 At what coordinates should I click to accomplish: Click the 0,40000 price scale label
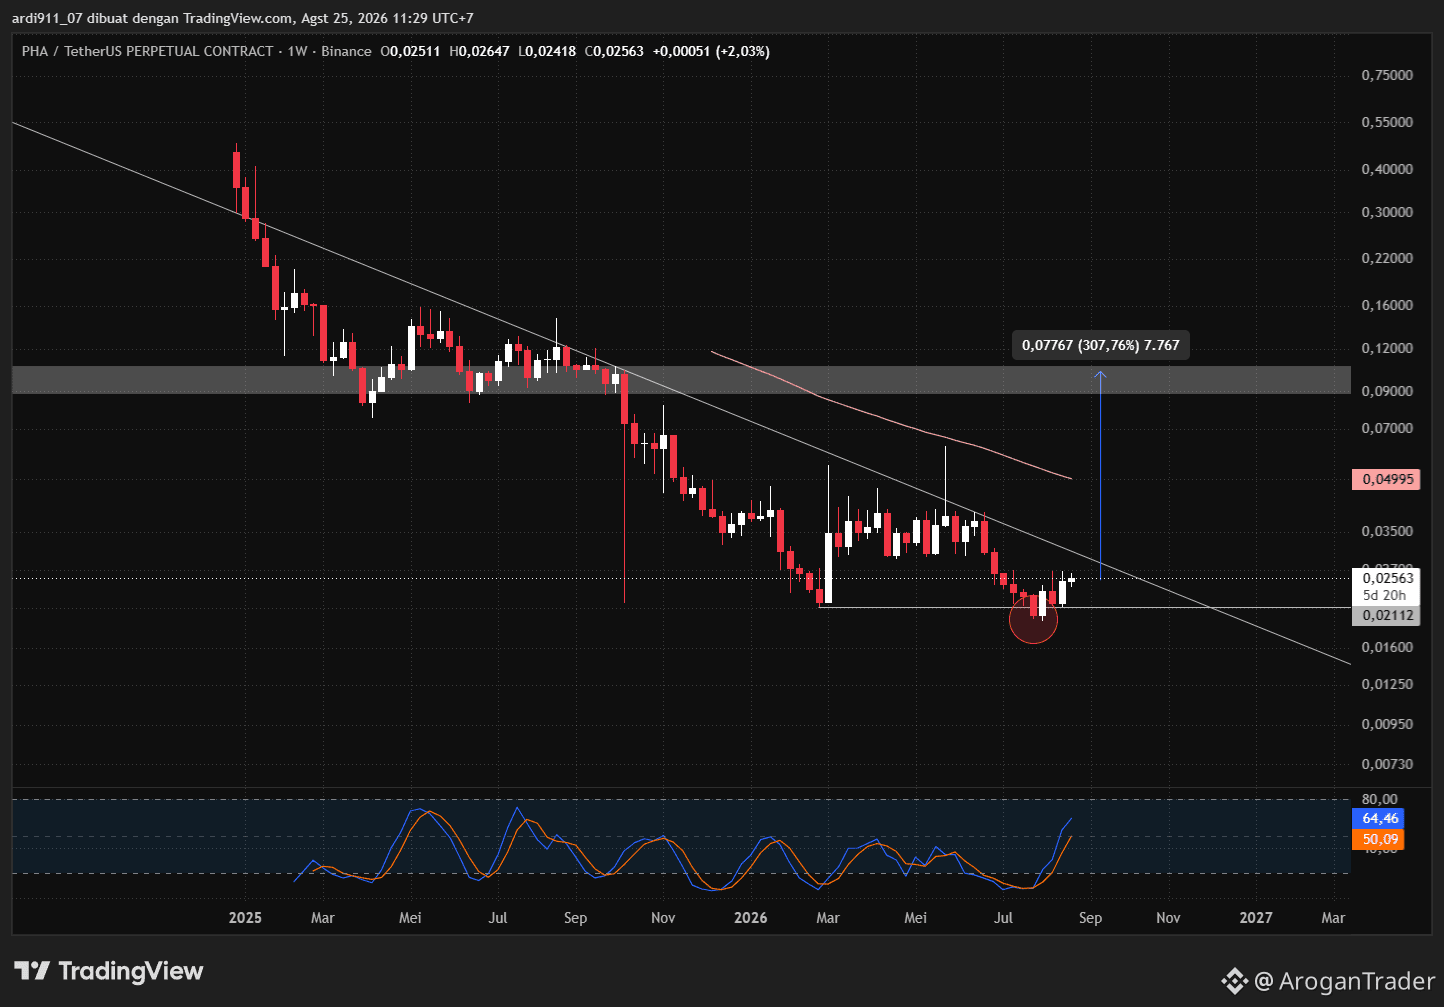[1387, 169]
